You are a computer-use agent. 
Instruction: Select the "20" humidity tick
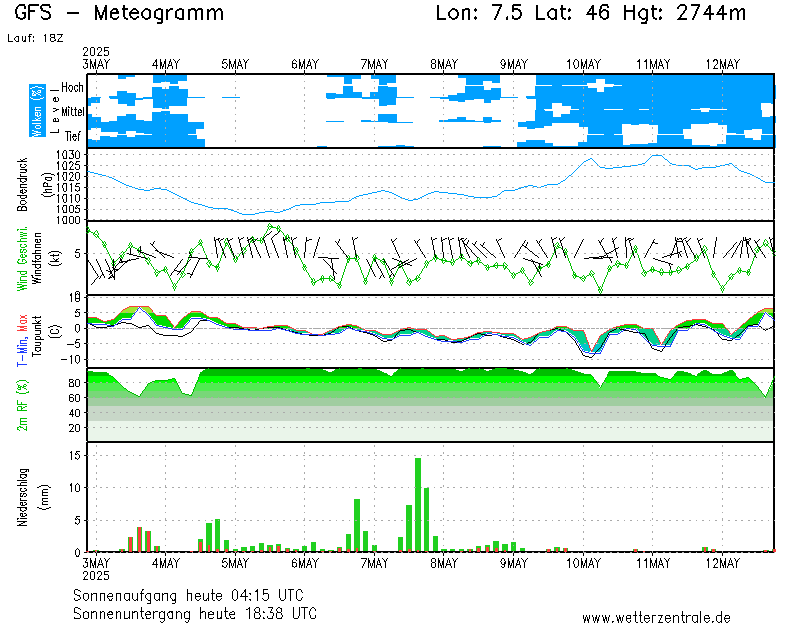tap(74, 428)
